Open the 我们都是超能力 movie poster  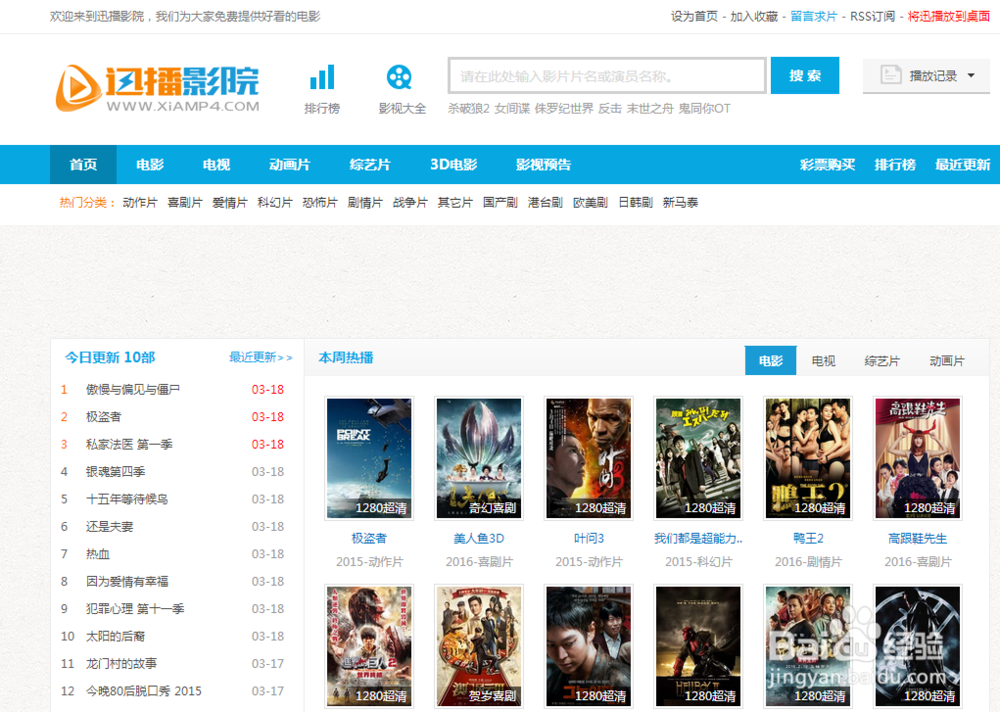[698, 458]
